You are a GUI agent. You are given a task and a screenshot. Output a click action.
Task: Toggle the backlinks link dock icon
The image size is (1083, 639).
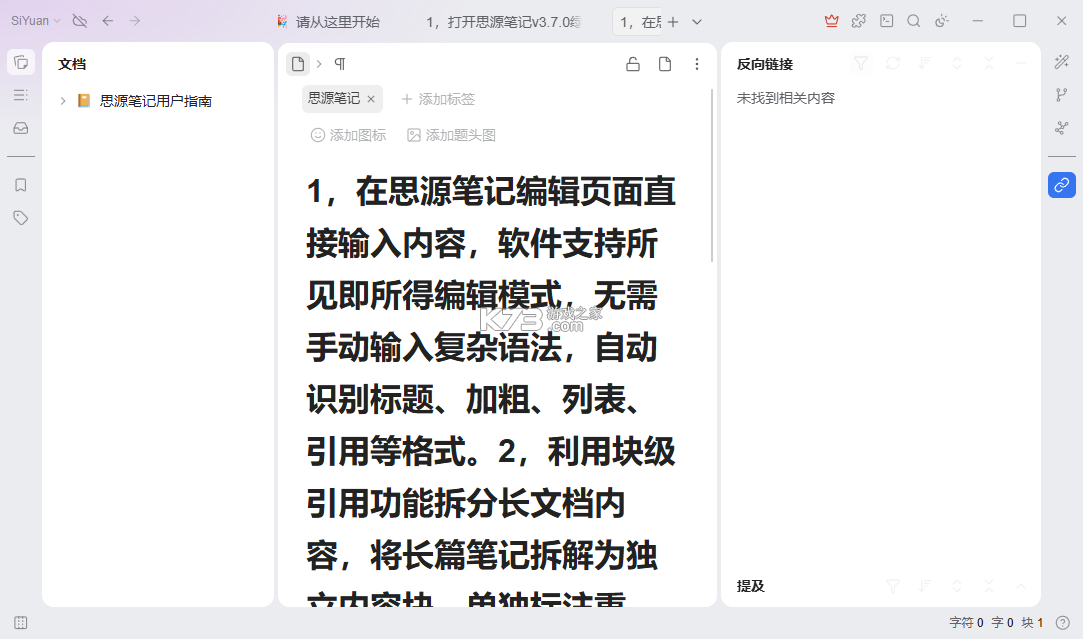point(1062,184)
